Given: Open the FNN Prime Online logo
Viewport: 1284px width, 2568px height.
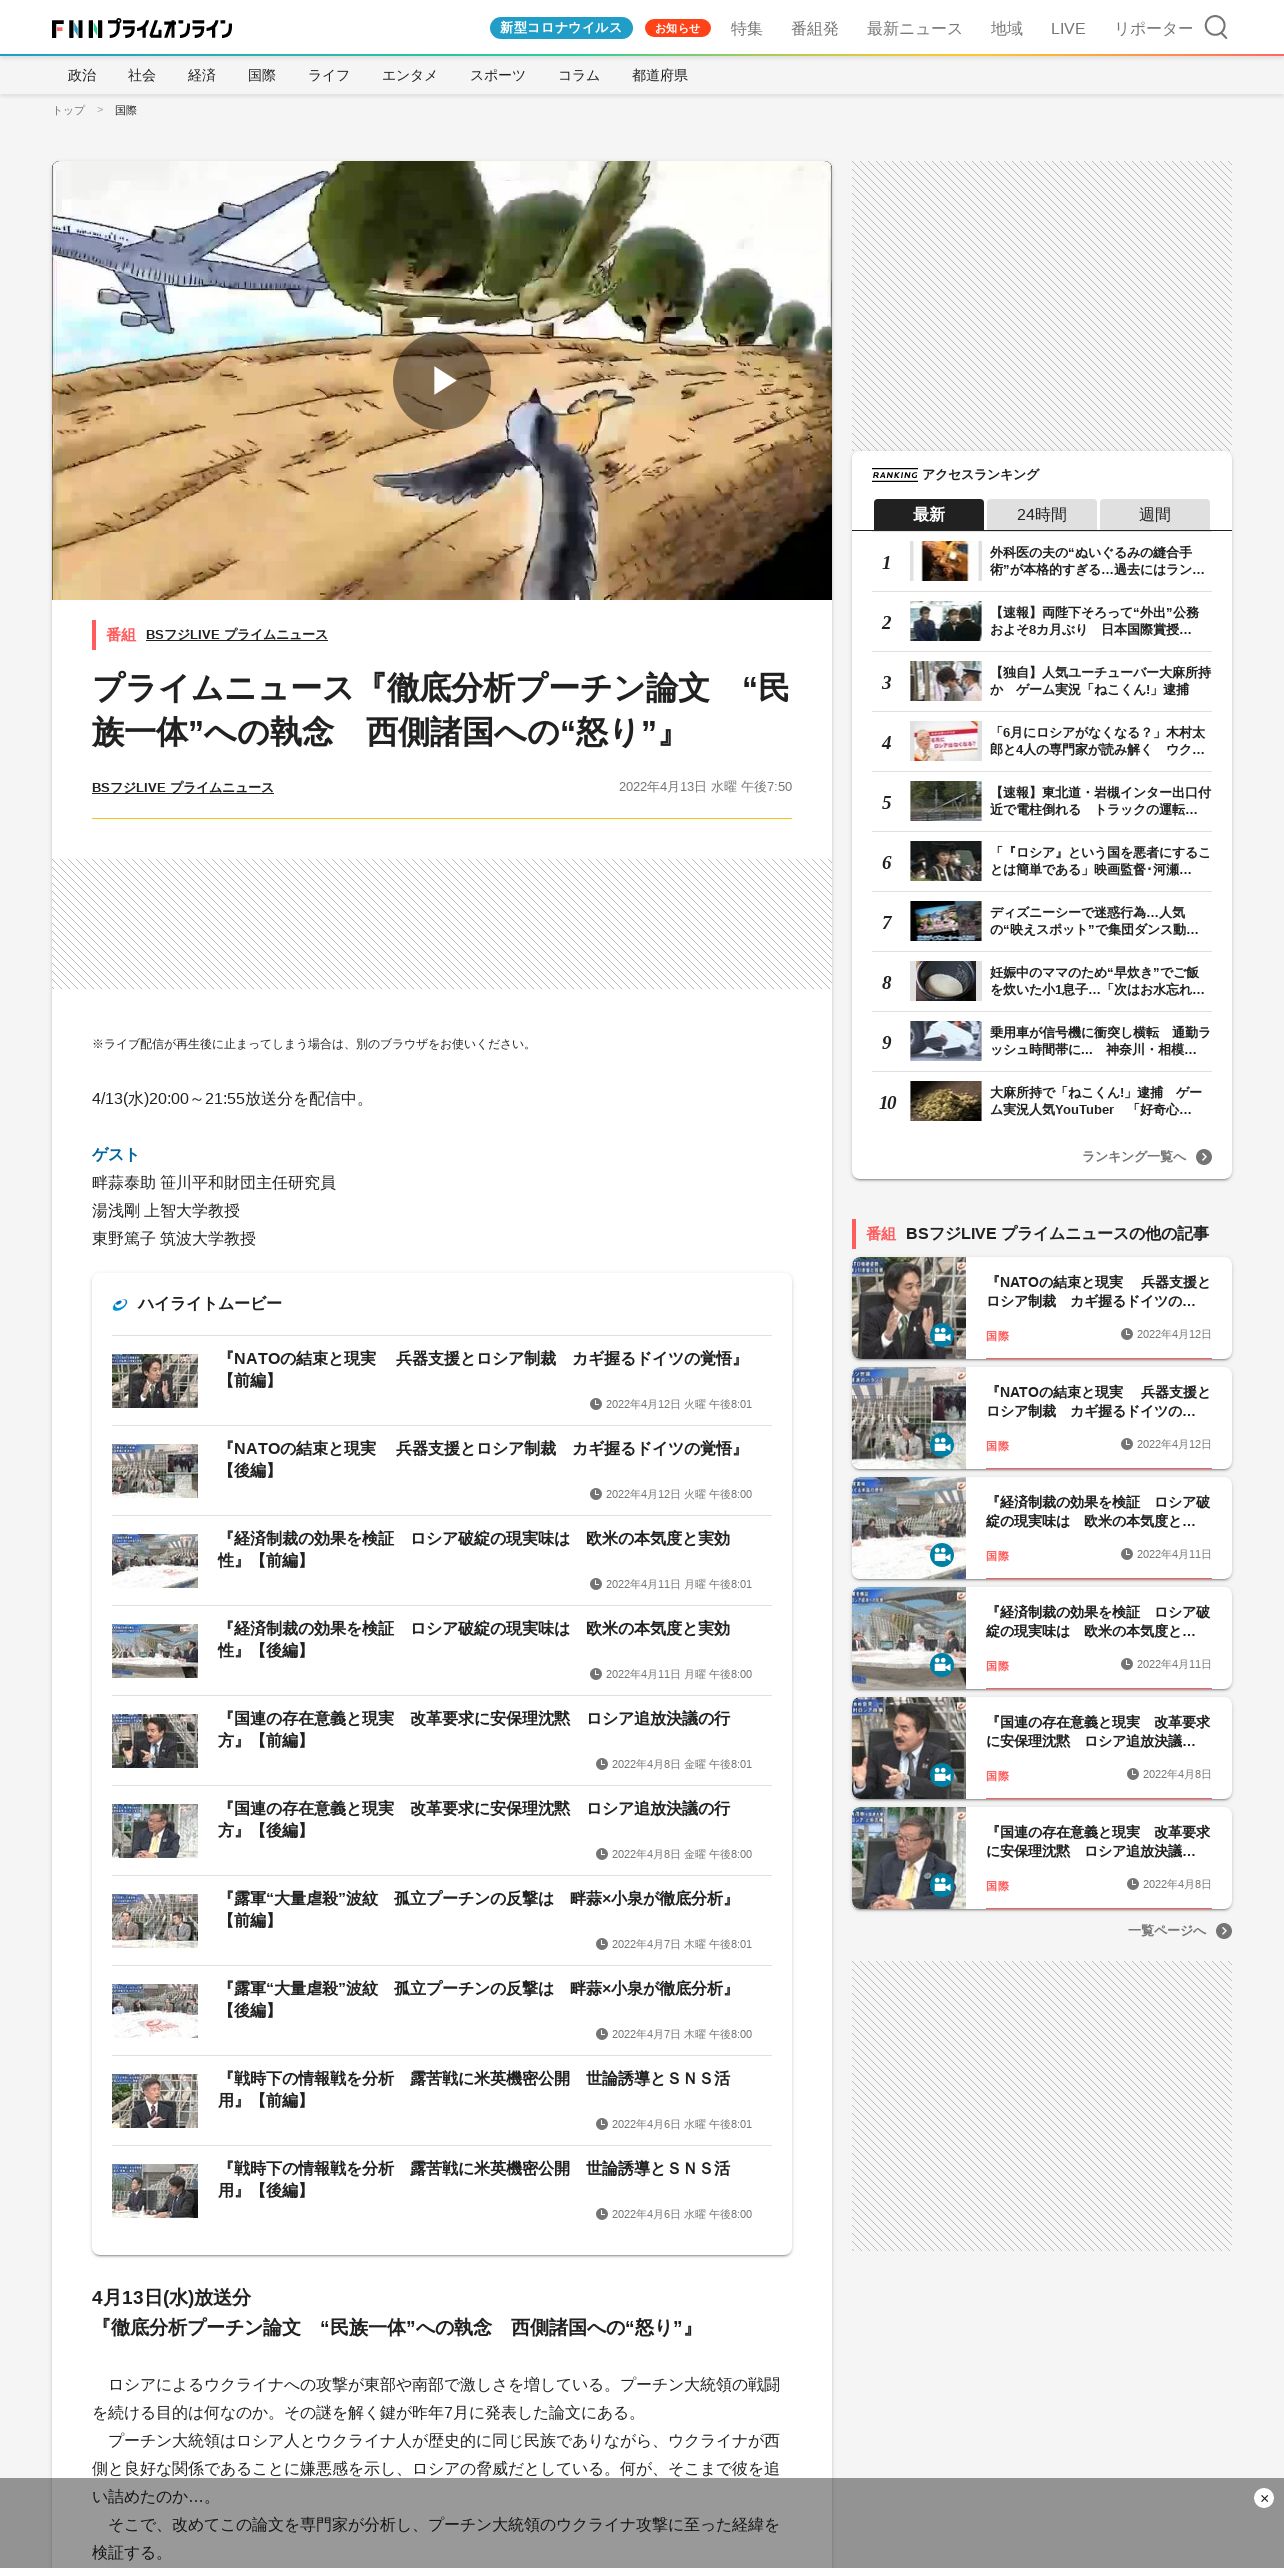Looking at the screenshot, I should tap(142, 28).
